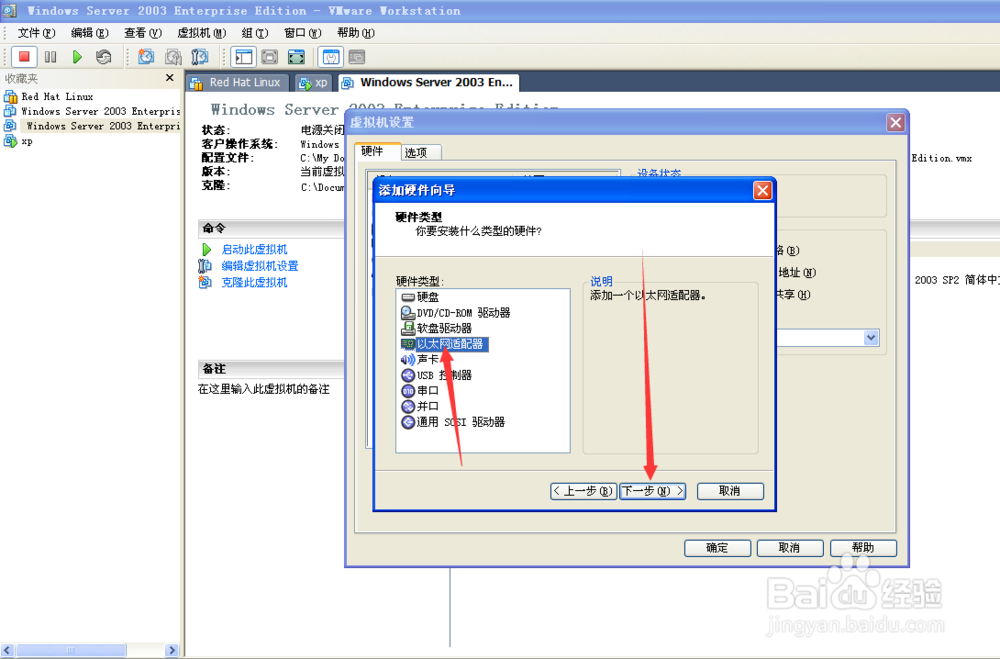Open the 文件(F) menu

[36, 33]
